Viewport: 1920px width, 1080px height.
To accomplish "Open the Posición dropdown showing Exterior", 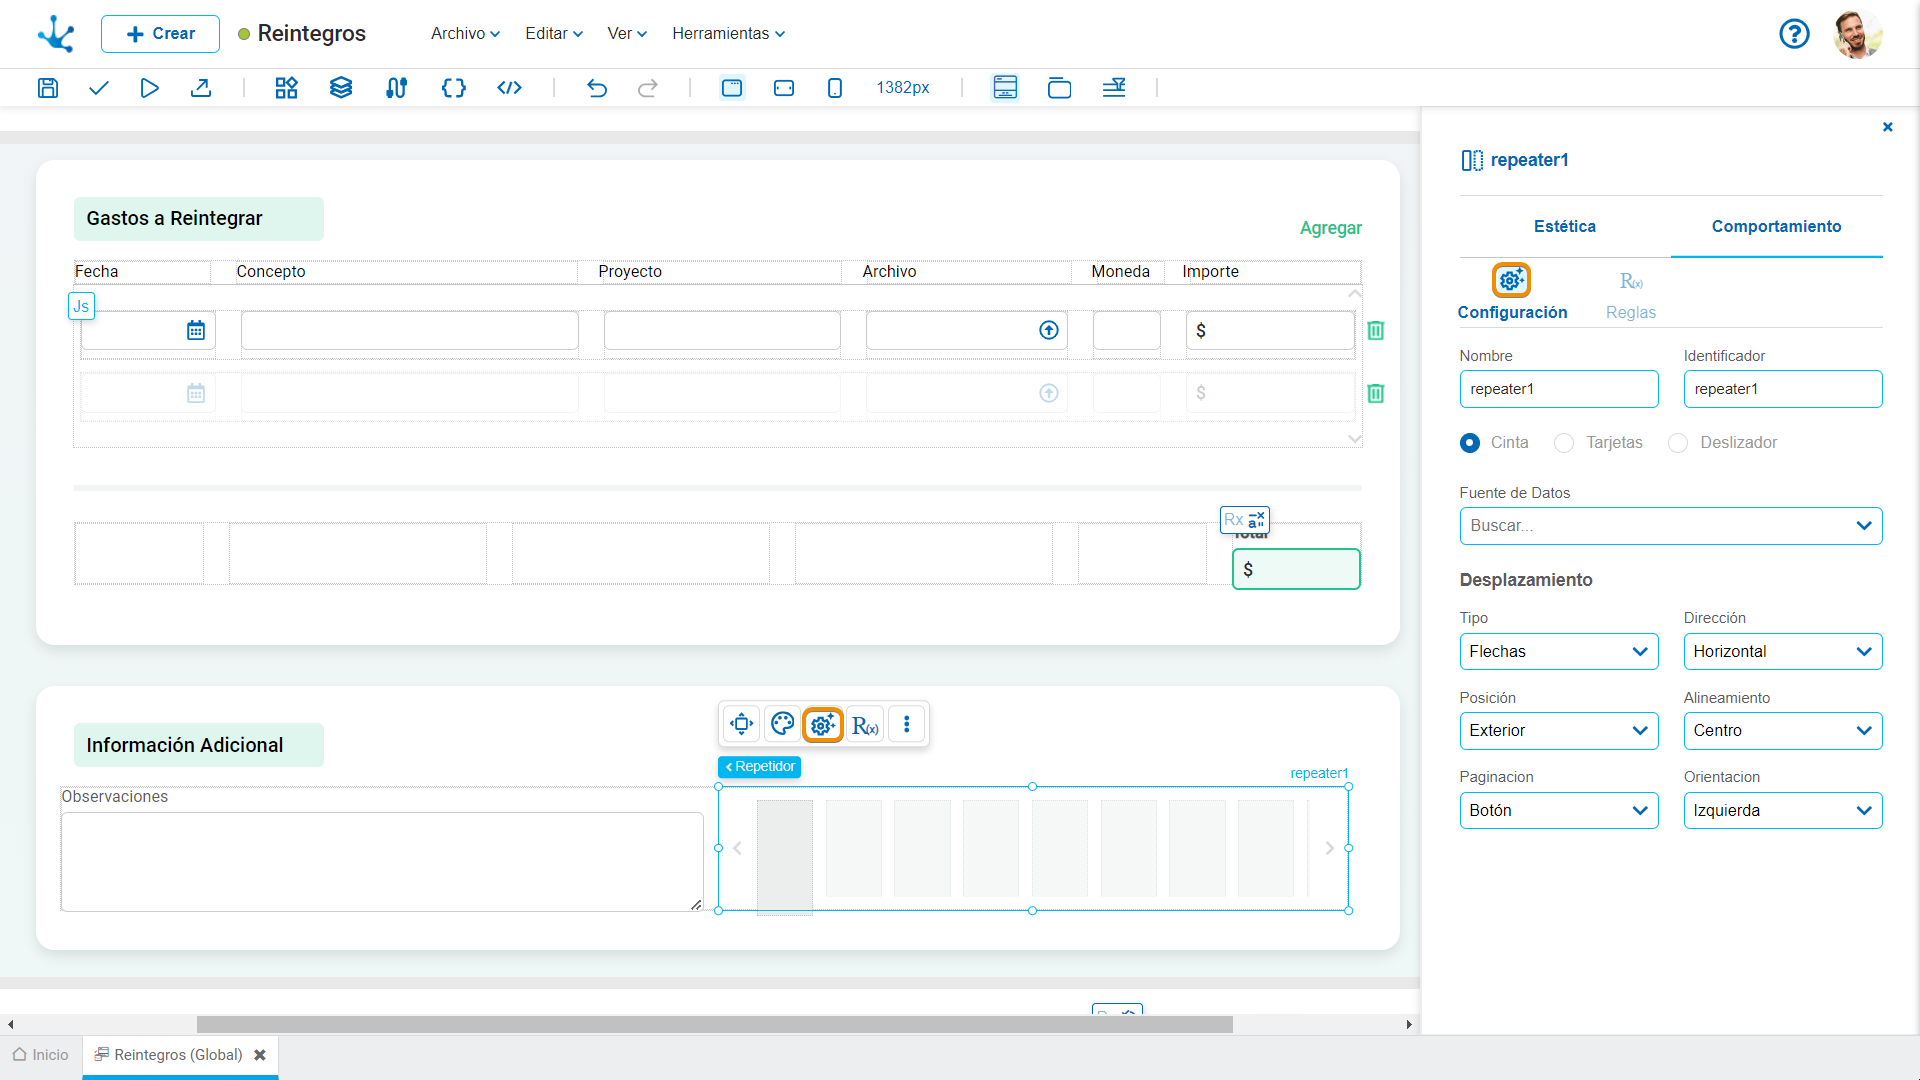I will (1559, 731).
